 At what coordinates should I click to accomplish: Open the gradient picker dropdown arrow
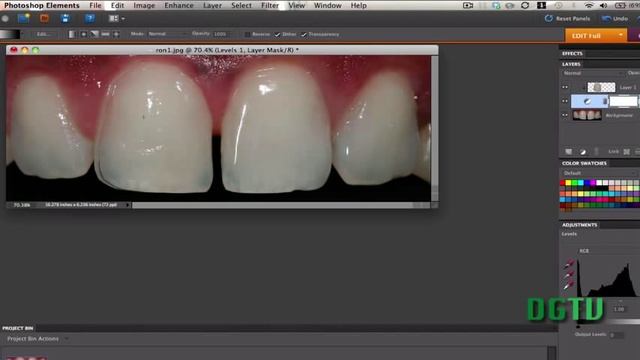pyautogui.click(x=22, y=34)
